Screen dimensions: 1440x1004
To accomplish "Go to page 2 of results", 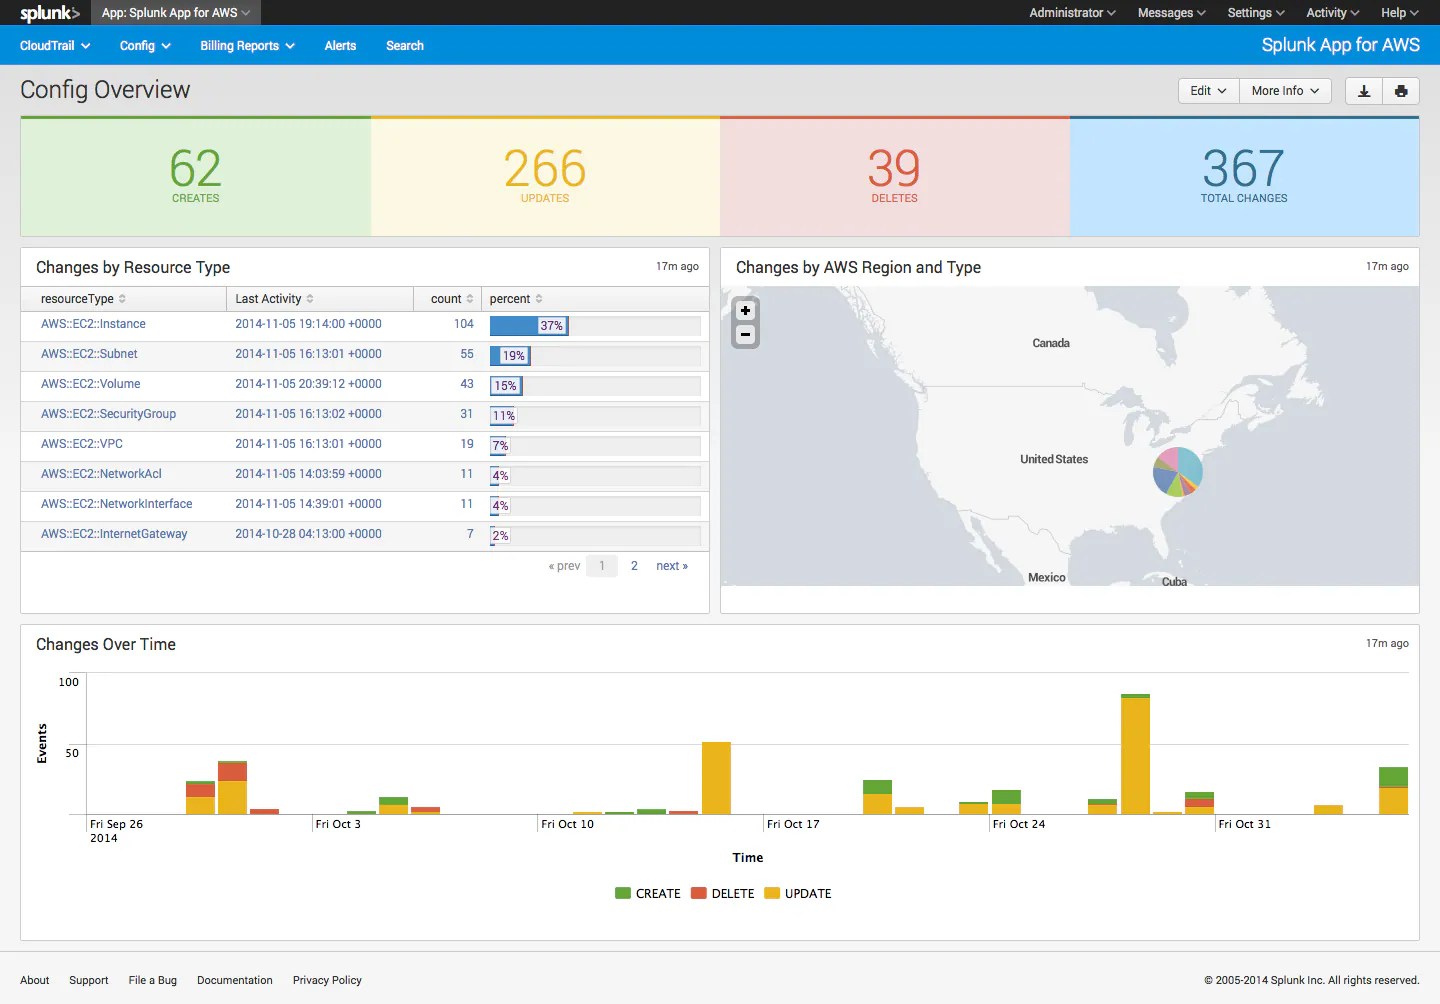I will (x=634, y=566).
